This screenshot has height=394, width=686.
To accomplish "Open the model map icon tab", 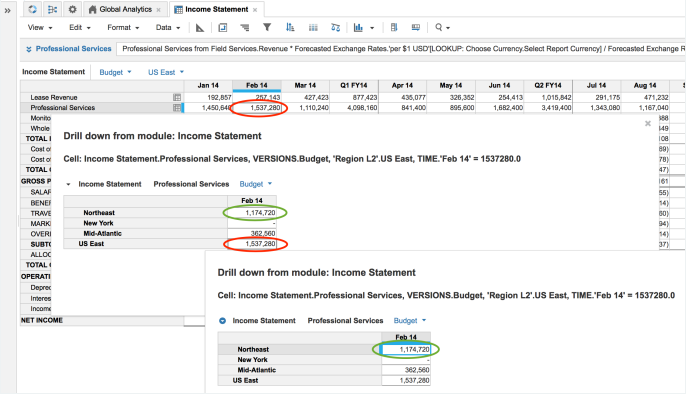I will (52, 9).
